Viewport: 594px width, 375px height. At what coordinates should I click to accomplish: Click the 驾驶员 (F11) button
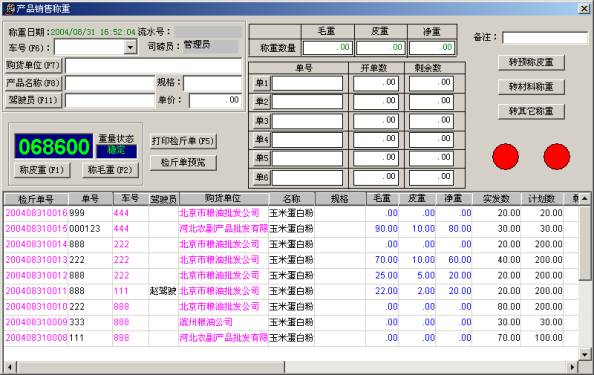(x=33, y=100)
